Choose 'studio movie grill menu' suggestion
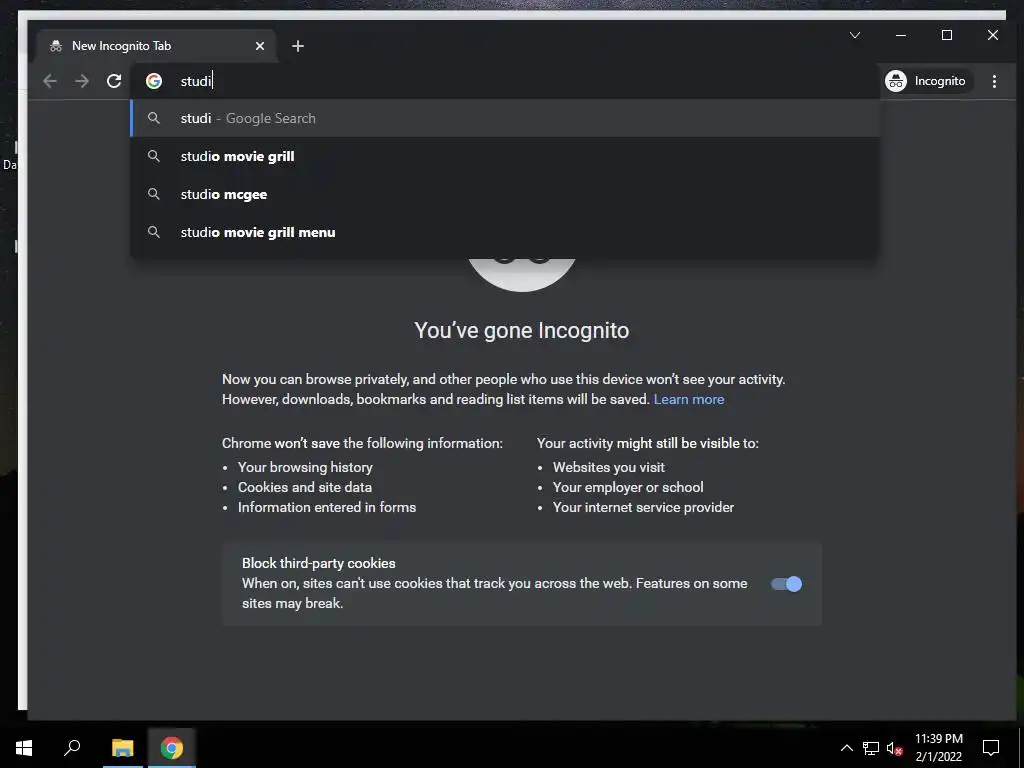This screenshot has width=1024, height=768. point(505,232)
